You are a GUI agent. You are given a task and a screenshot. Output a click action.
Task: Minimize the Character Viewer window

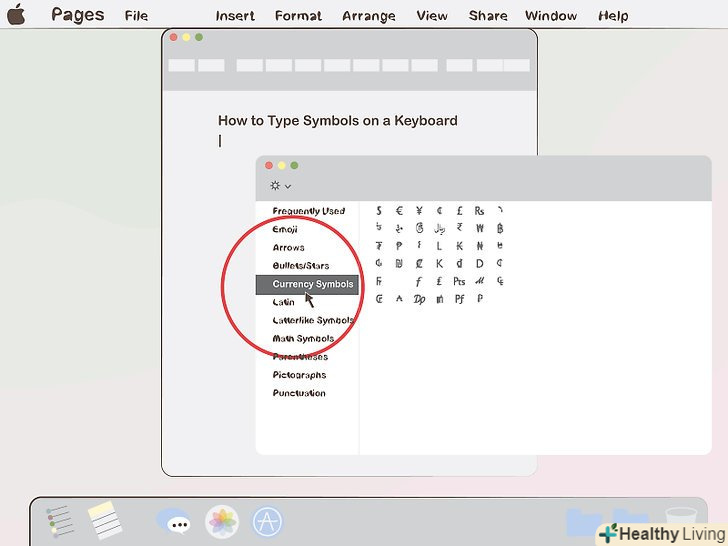(281, 165)
